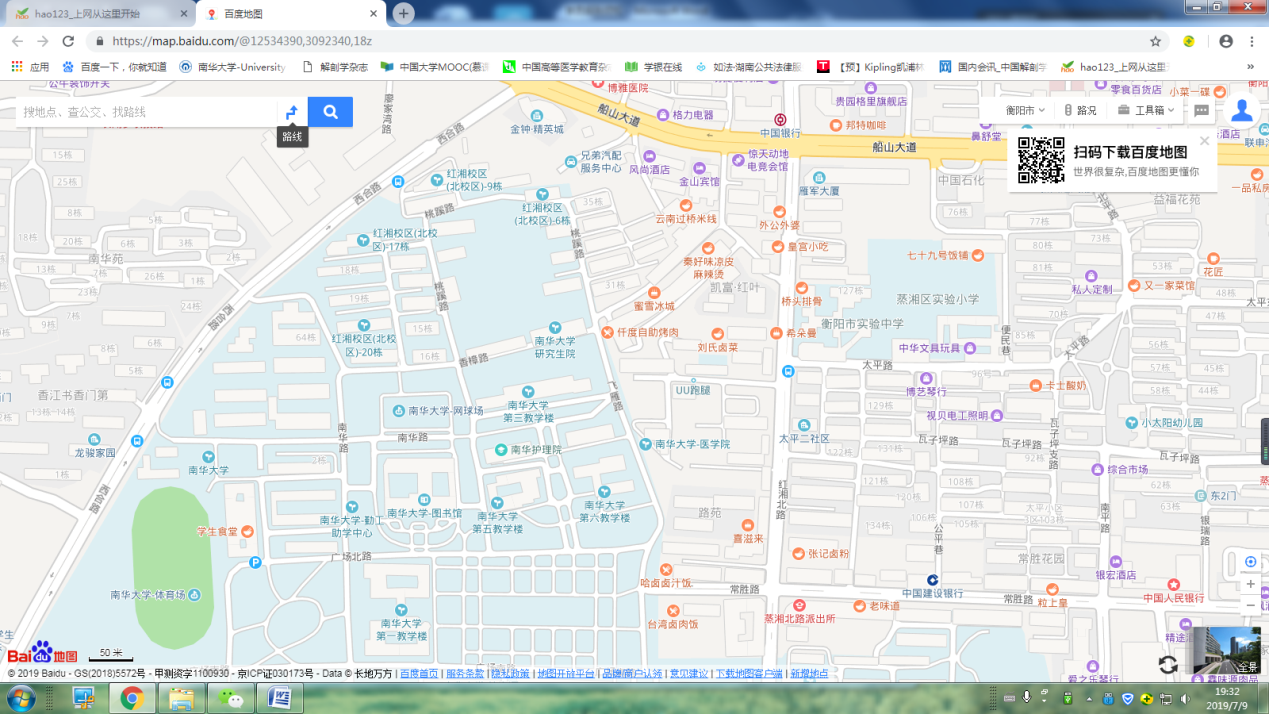Click the map search input field
Image resolution: width=1269 pixels, height=714 pixels.
click(x=145, y=112)
